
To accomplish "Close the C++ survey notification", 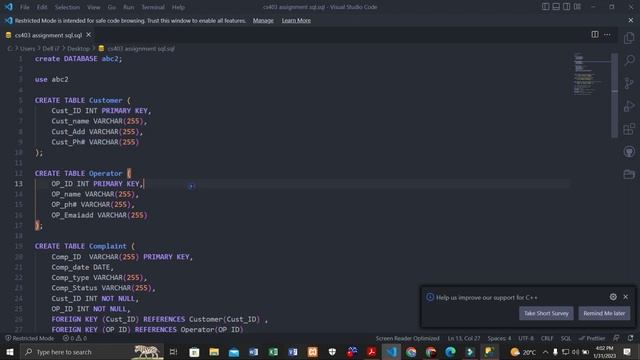I will pos(625,297).
